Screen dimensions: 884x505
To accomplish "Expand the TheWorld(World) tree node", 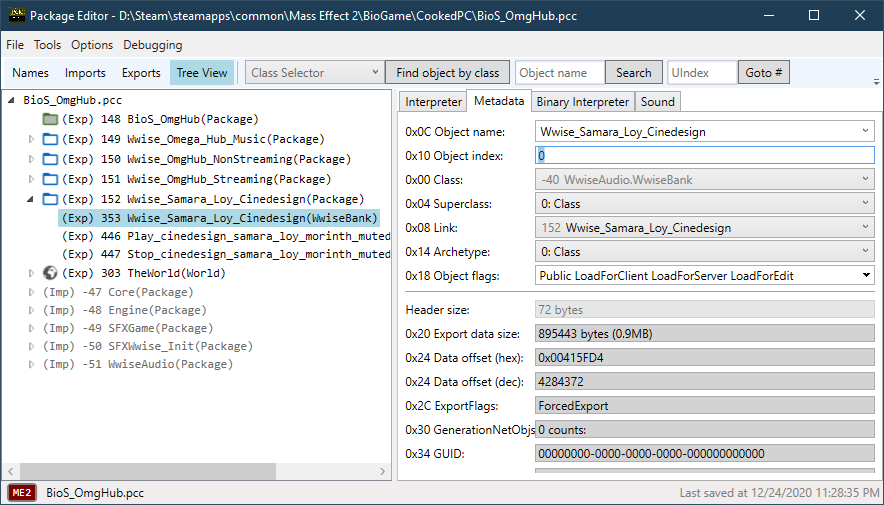I will [32, 273].
